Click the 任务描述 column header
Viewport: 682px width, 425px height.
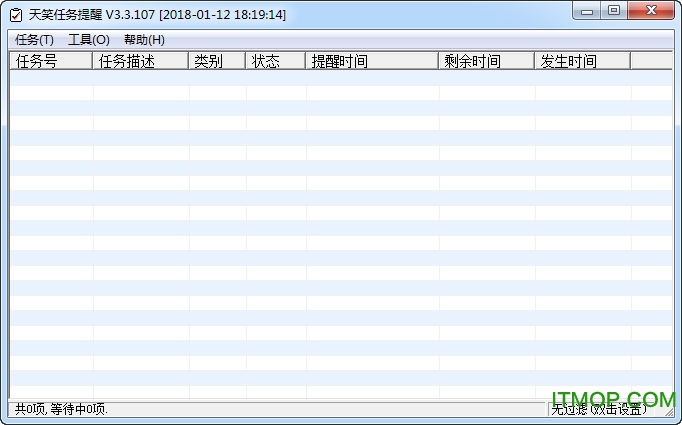click(140, 61)
